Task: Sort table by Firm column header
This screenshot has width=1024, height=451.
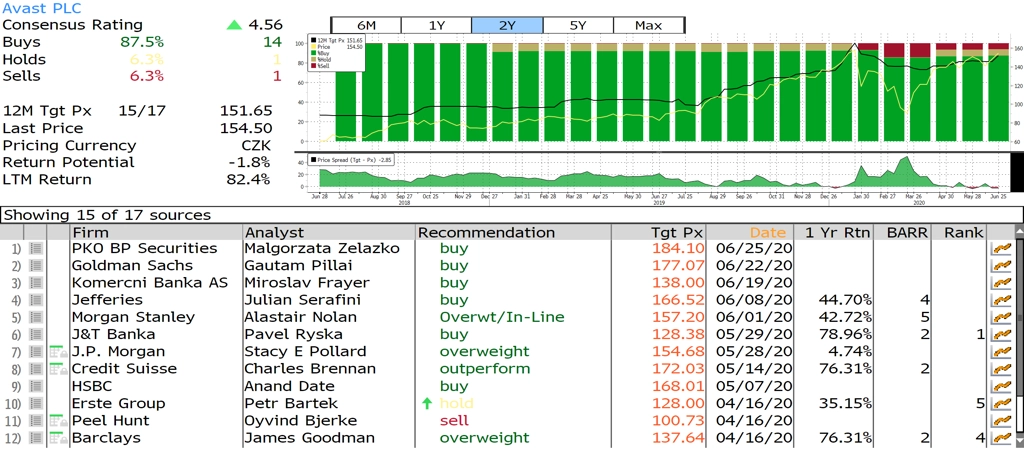Action: pos(156,232)
